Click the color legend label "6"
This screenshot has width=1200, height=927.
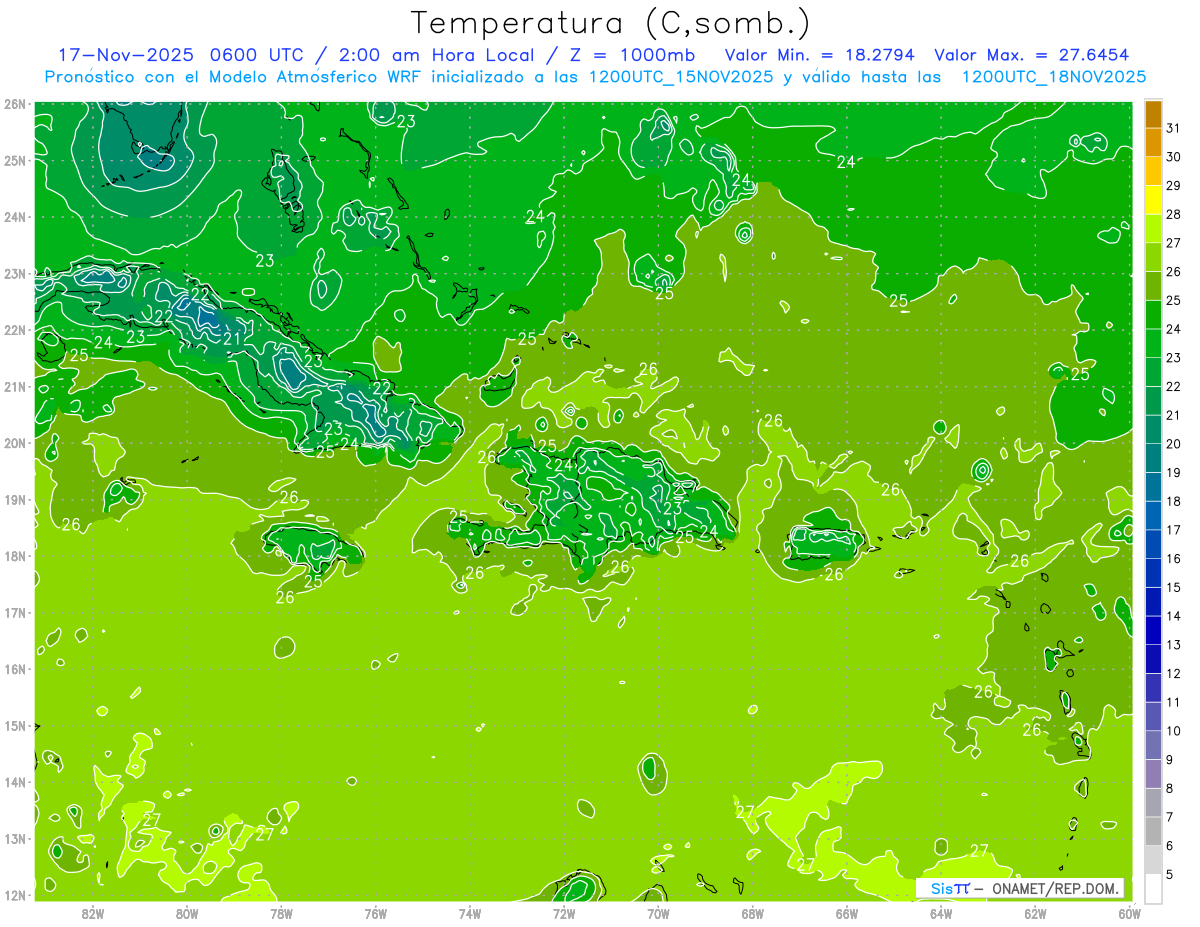click(1170, 846)
